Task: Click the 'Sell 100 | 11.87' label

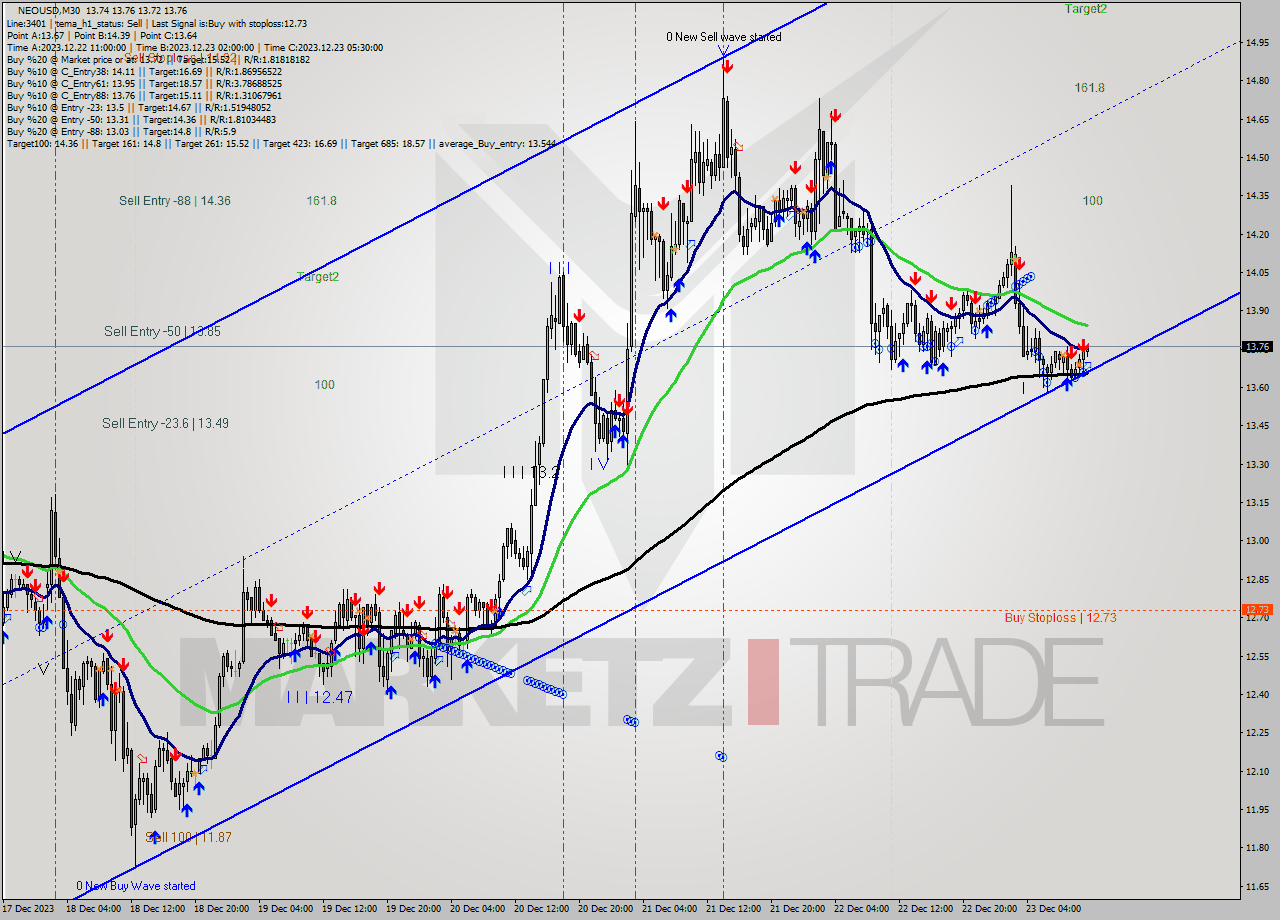Action: (x=188, y=837)
